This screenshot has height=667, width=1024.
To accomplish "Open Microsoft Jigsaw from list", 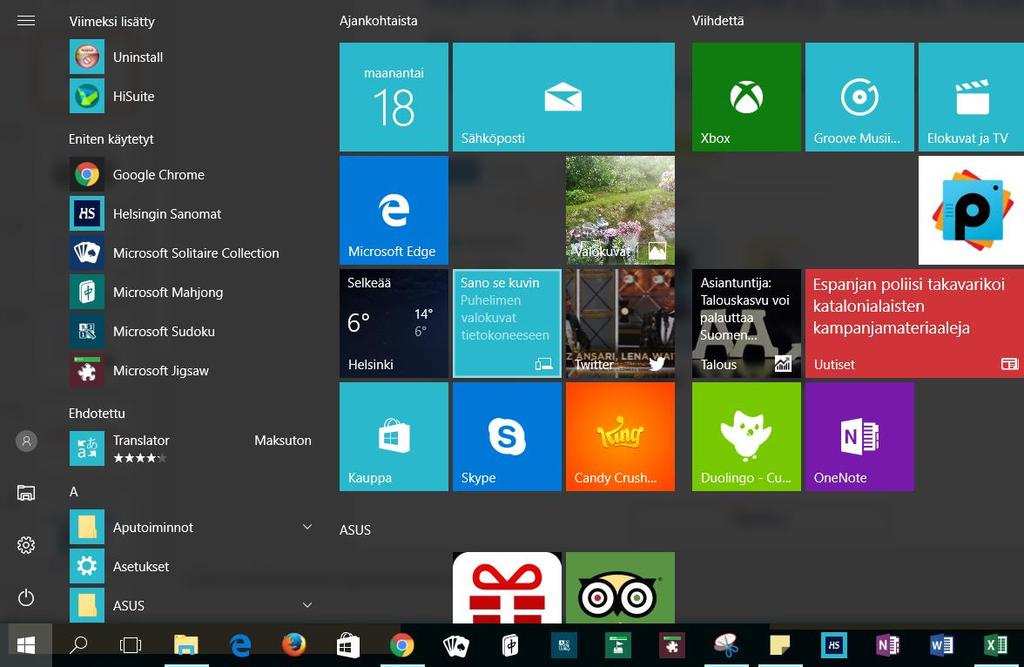I will 191,370.
